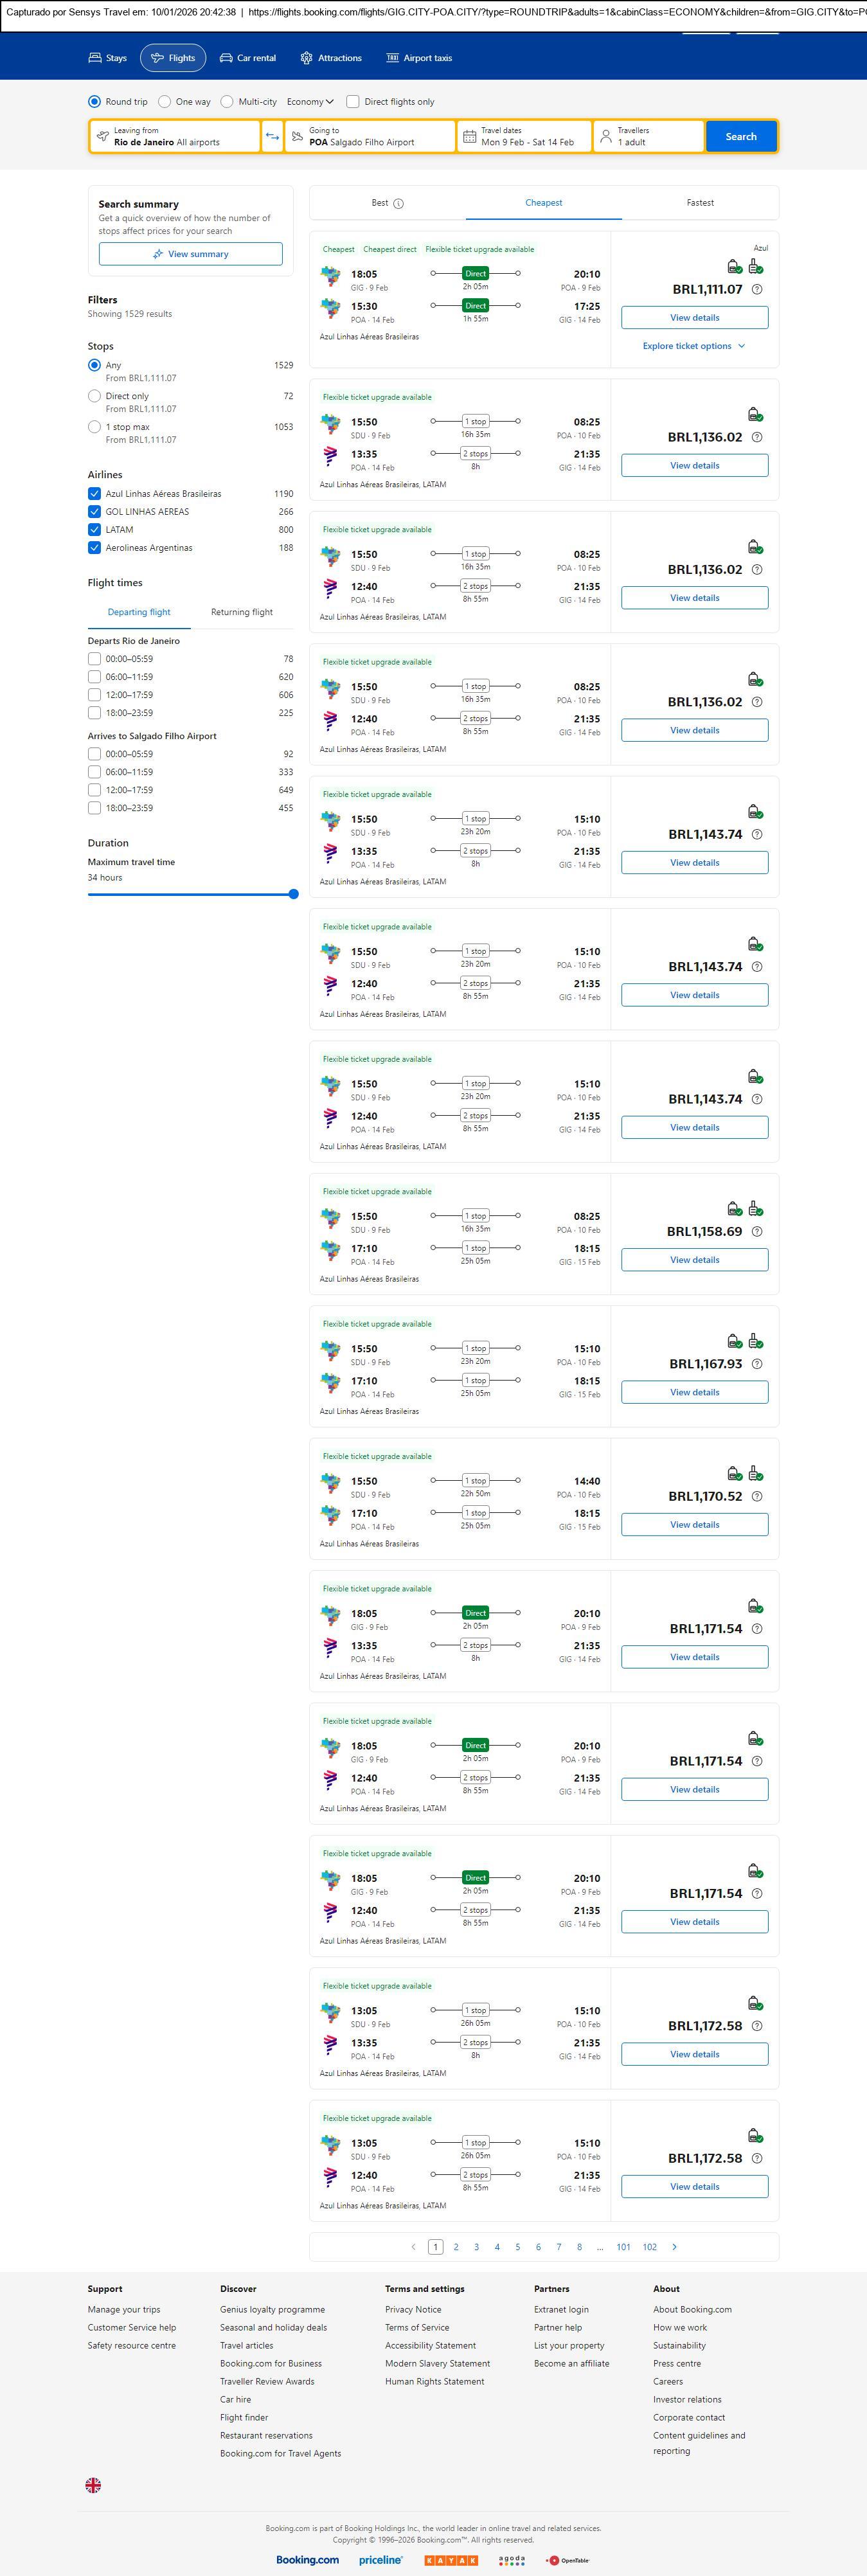The image size is (867, 2576).
Task: Click the next page arrow in pagination
Action: (x=675, y=2247)
